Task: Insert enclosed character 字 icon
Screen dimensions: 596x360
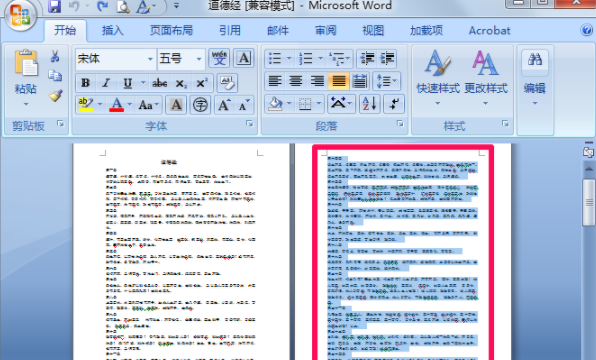Action: 200,105
